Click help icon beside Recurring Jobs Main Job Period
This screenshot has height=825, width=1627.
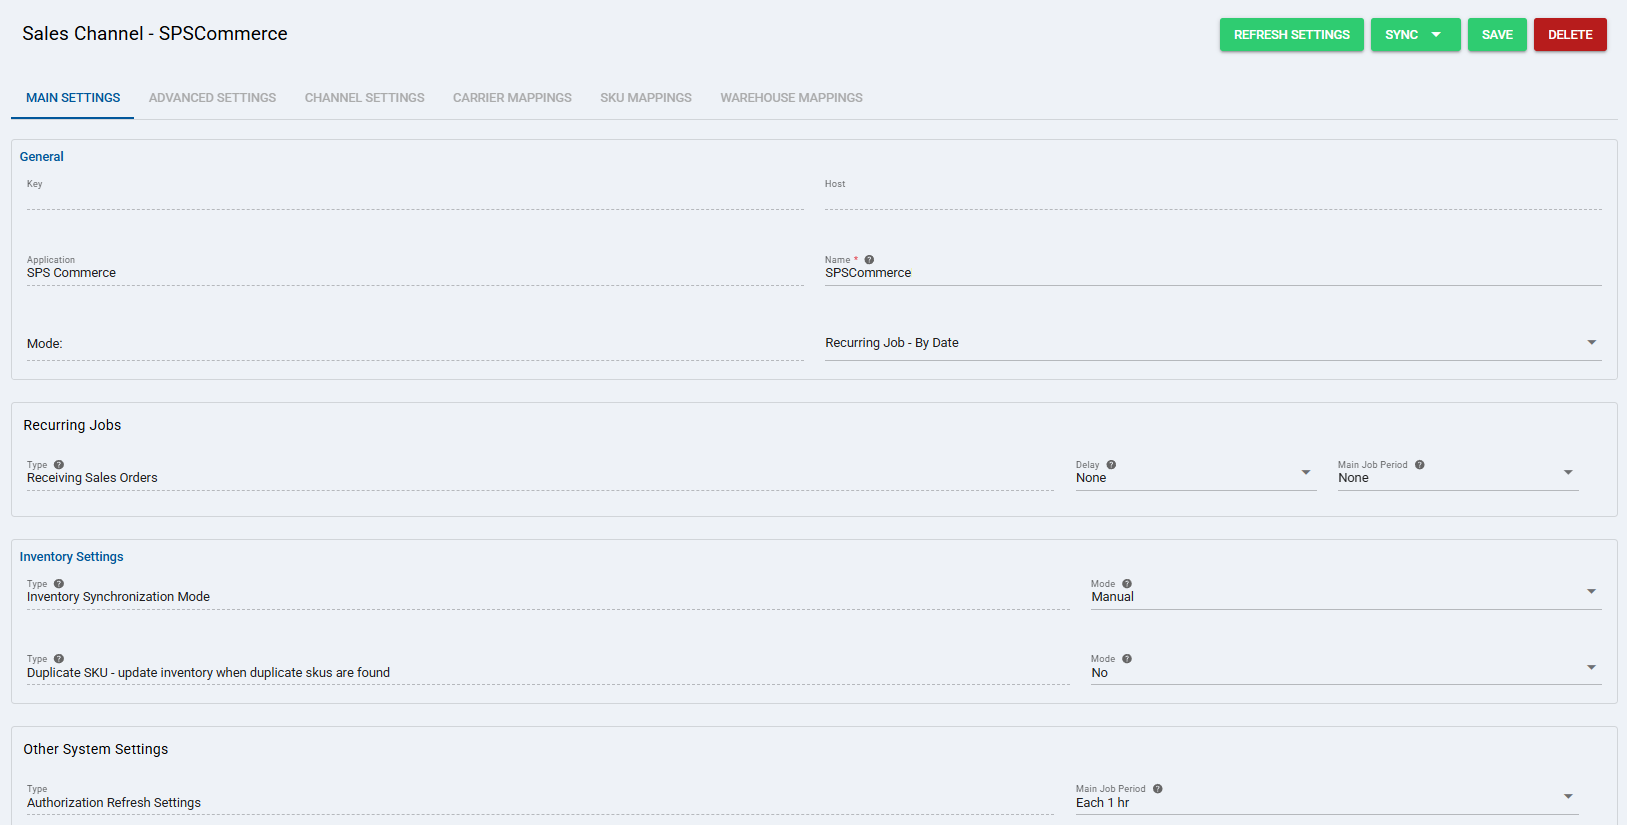point(1420,465)
